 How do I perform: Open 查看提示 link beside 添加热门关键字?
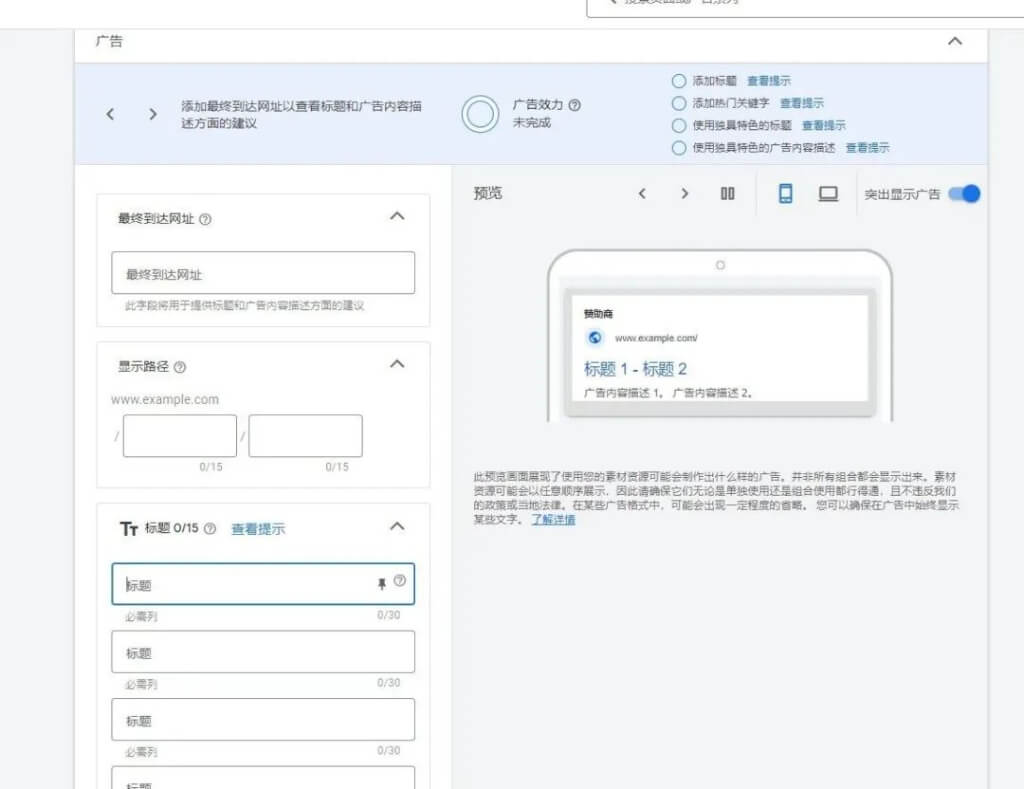pos(802,103)
